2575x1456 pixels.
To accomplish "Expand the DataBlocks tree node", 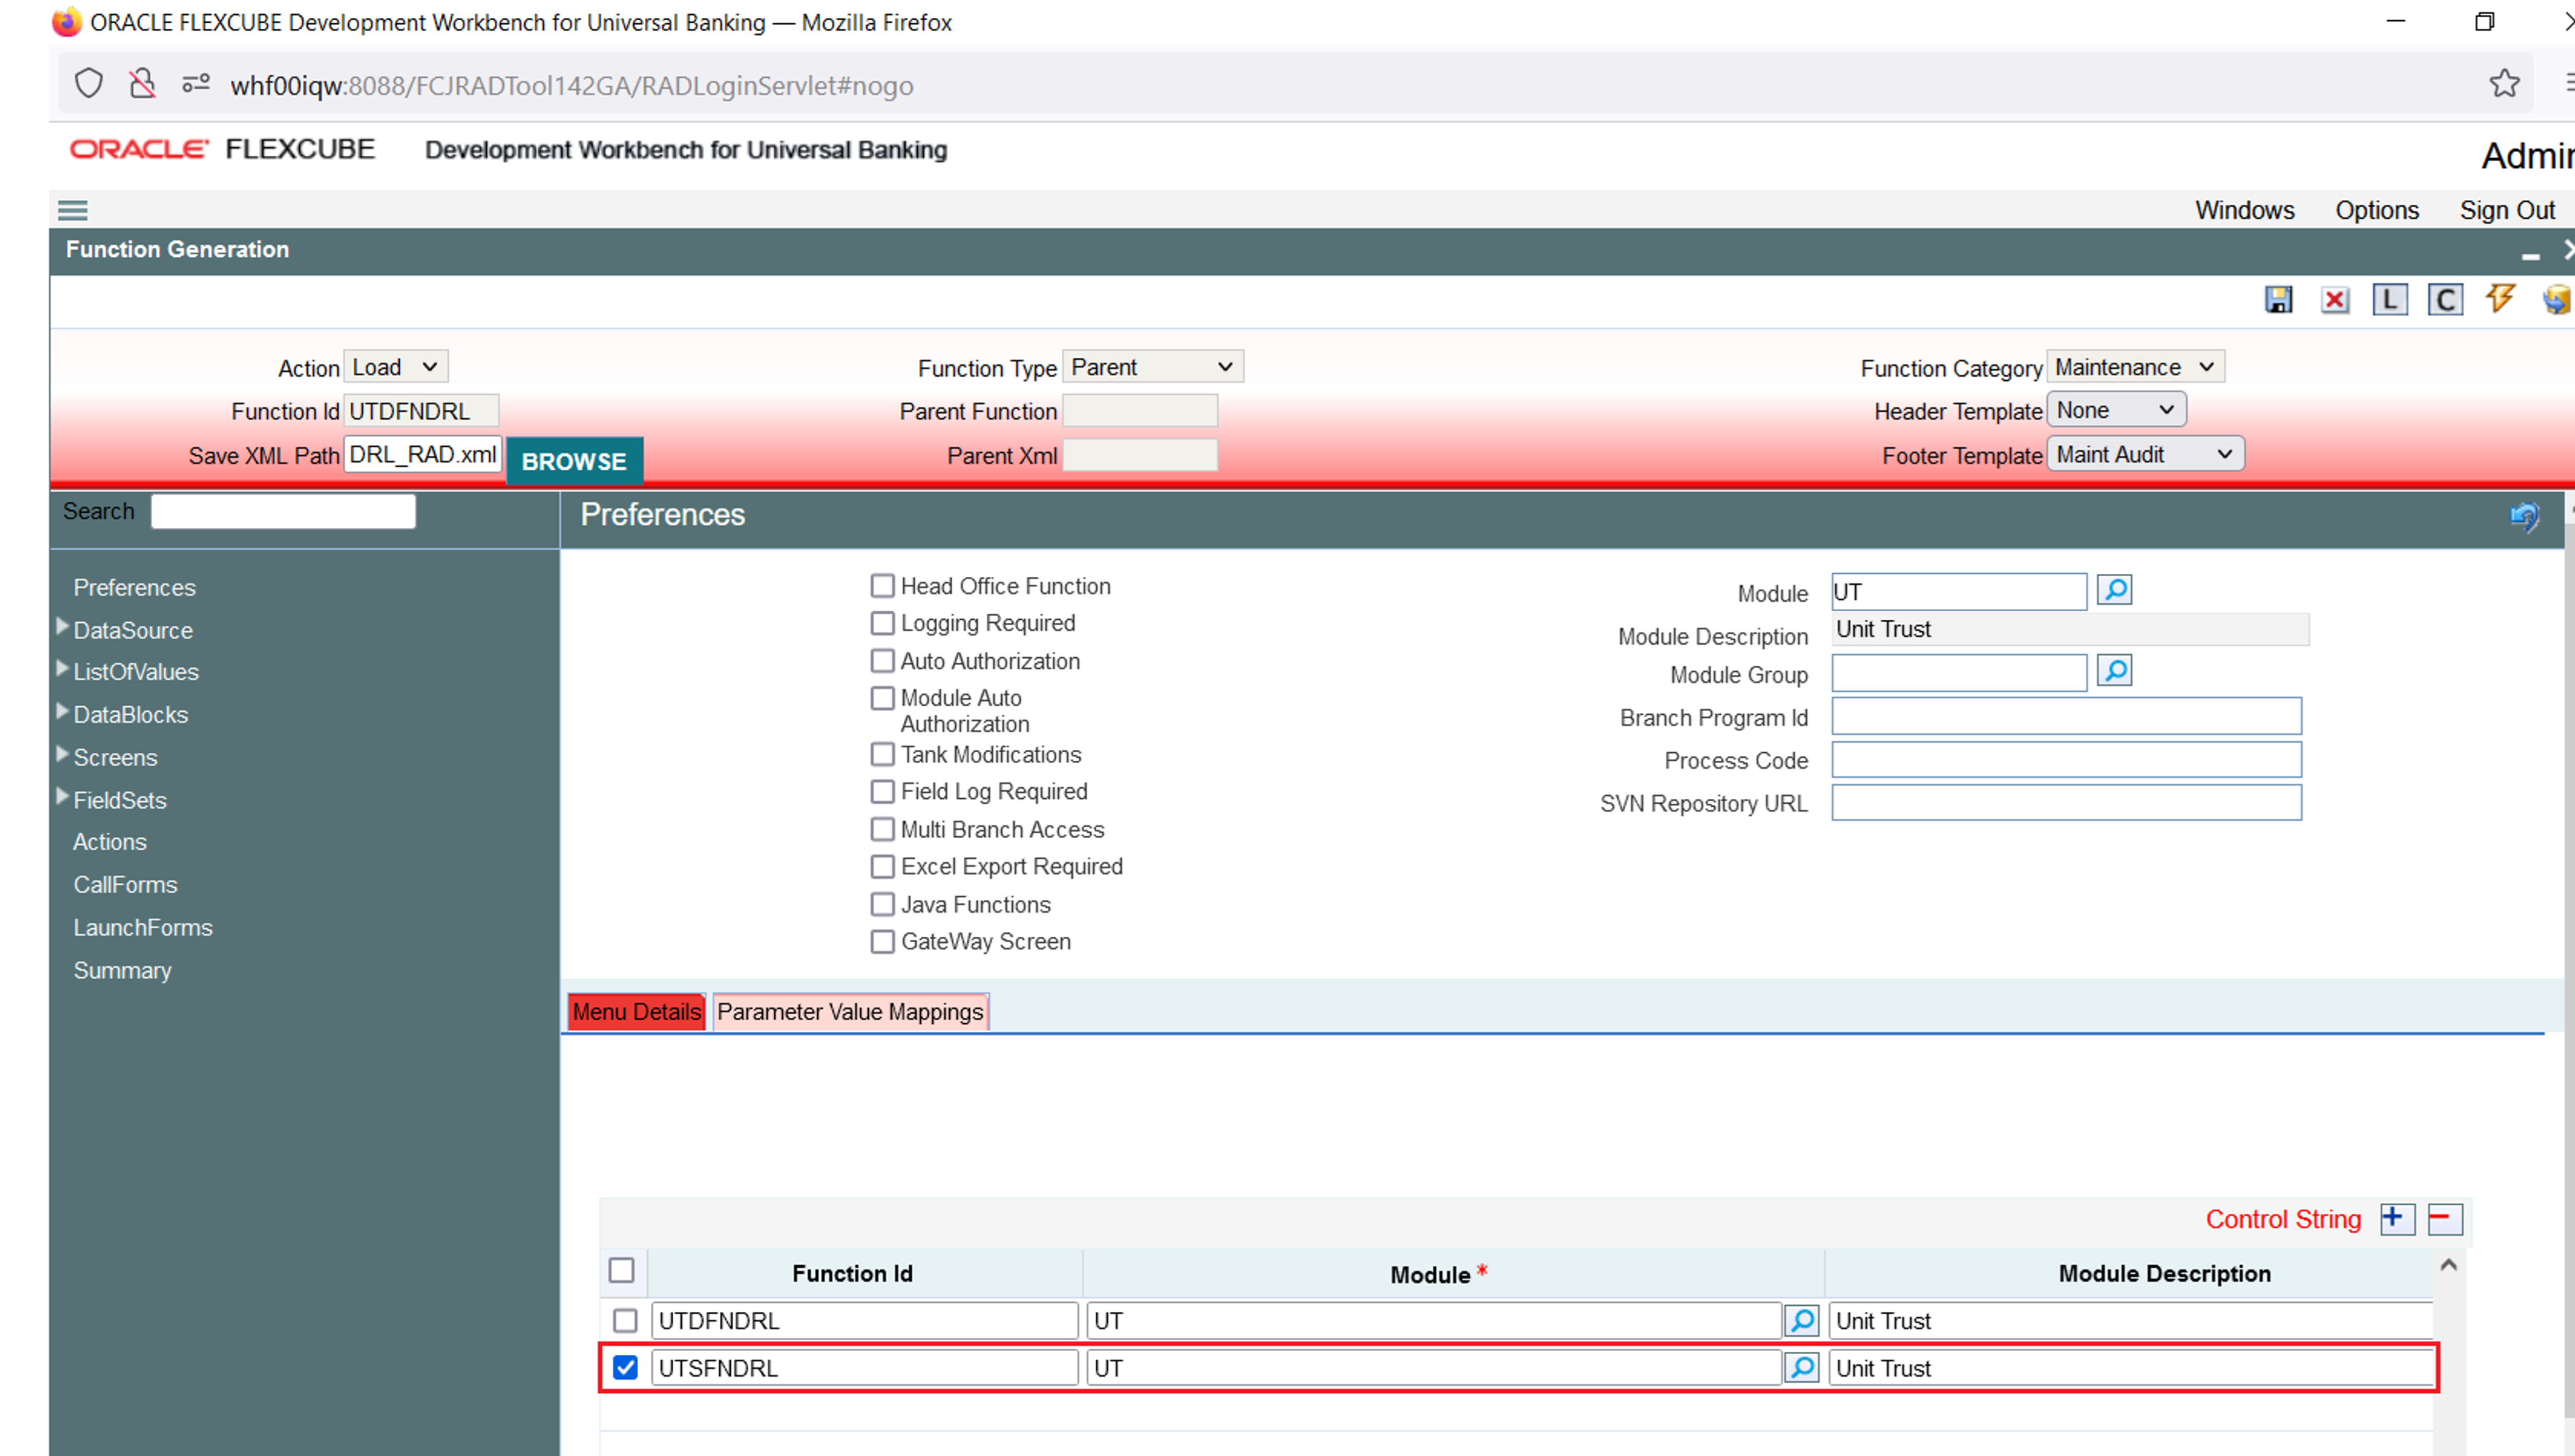I will [x=62, y=713].
